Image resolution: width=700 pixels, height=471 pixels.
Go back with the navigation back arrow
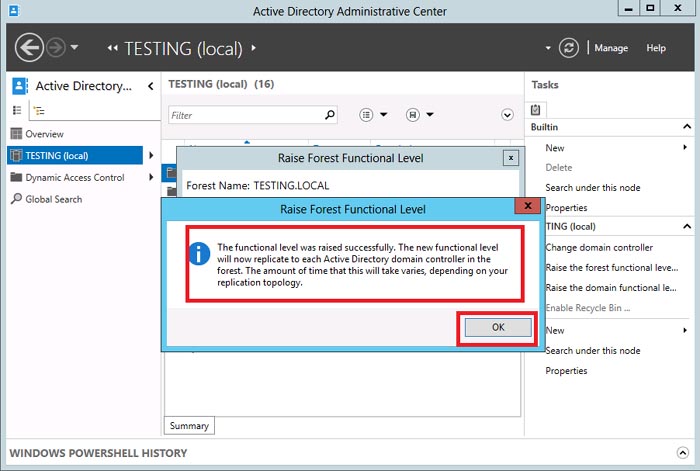click(x=29, y=47)
